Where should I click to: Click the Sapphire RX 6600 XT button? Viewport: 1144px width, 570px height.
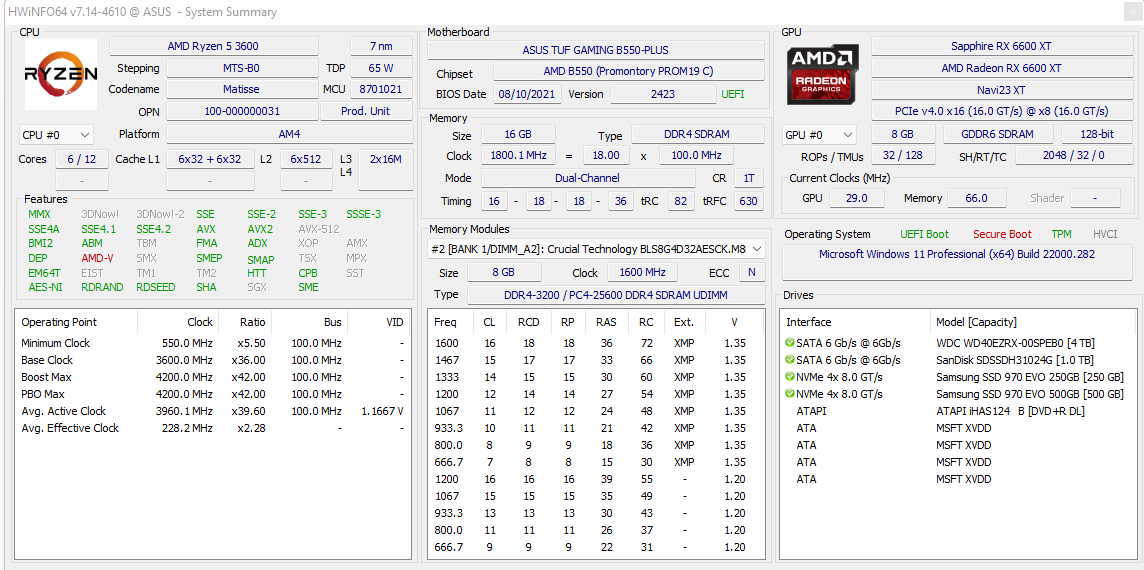coord(1000,46)
